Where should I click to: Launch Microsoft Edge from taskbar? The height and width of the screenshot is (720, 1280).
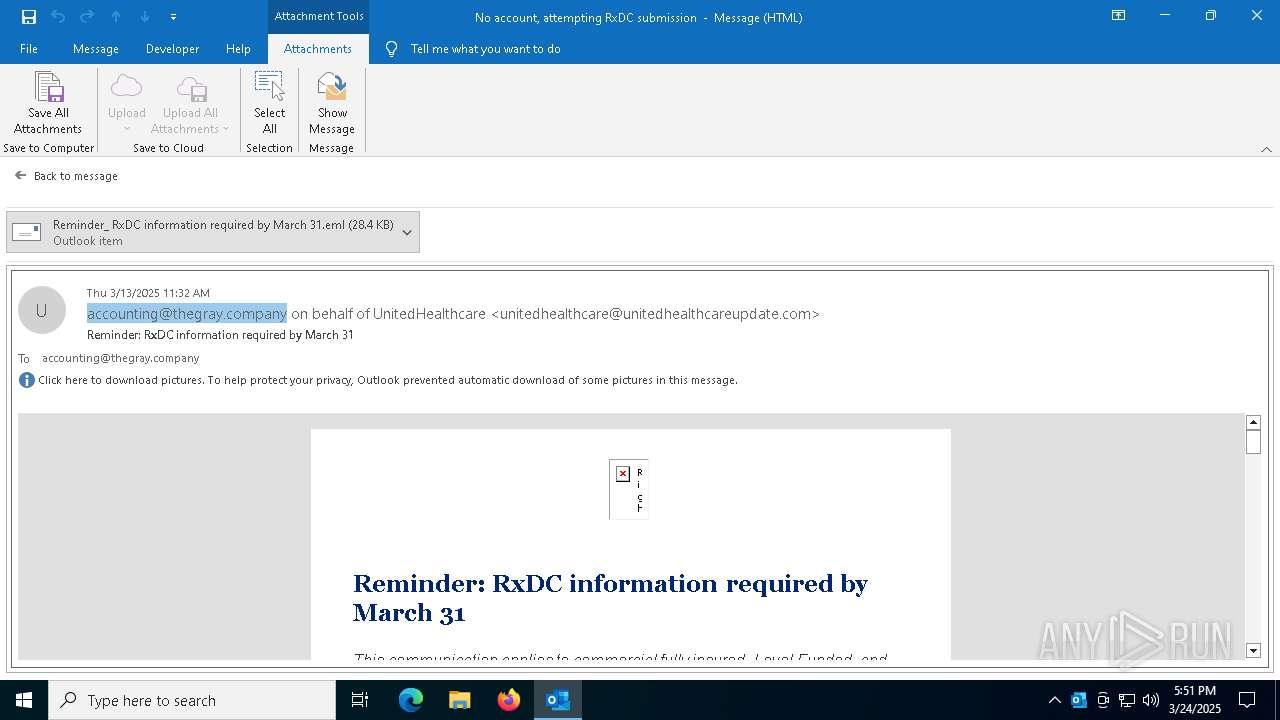(411, 700)
